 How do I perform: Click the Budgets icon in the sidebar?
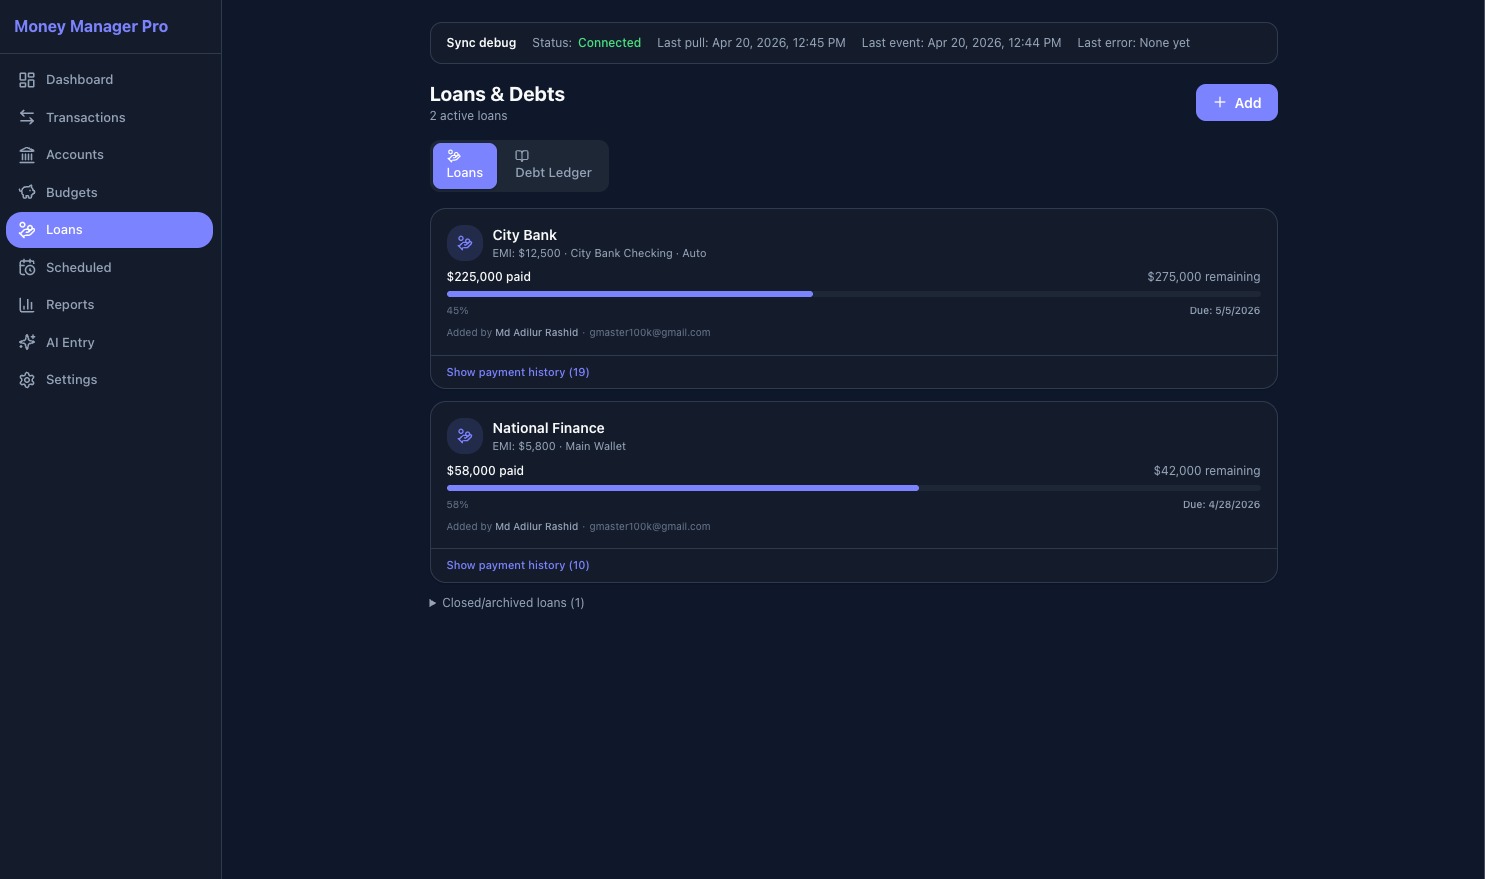27,192
